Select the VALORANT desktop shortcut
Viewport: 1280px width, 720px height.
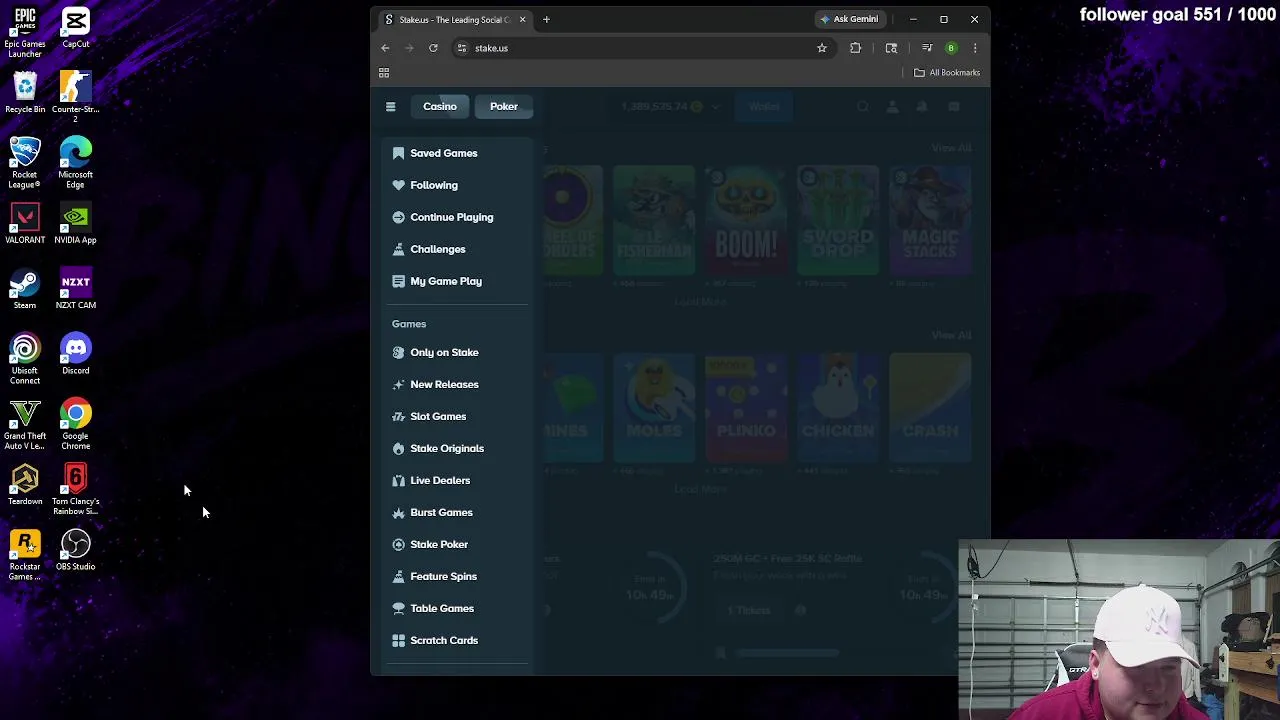pyautogui.click(x=25, y=224)
